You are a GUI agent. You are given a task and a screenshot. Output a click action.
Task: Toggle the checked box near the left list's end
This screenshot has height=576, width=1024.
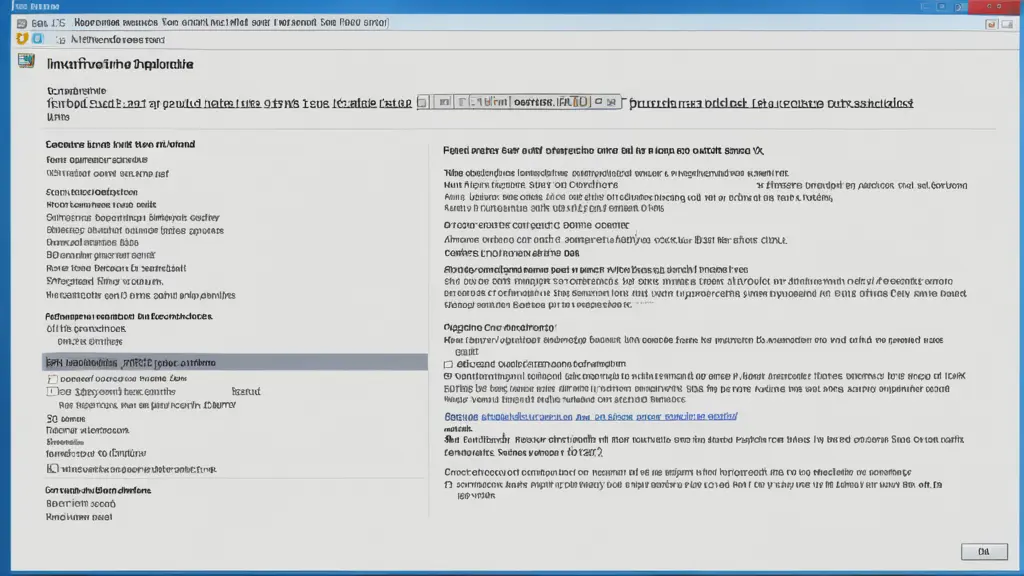click(52, 468)
